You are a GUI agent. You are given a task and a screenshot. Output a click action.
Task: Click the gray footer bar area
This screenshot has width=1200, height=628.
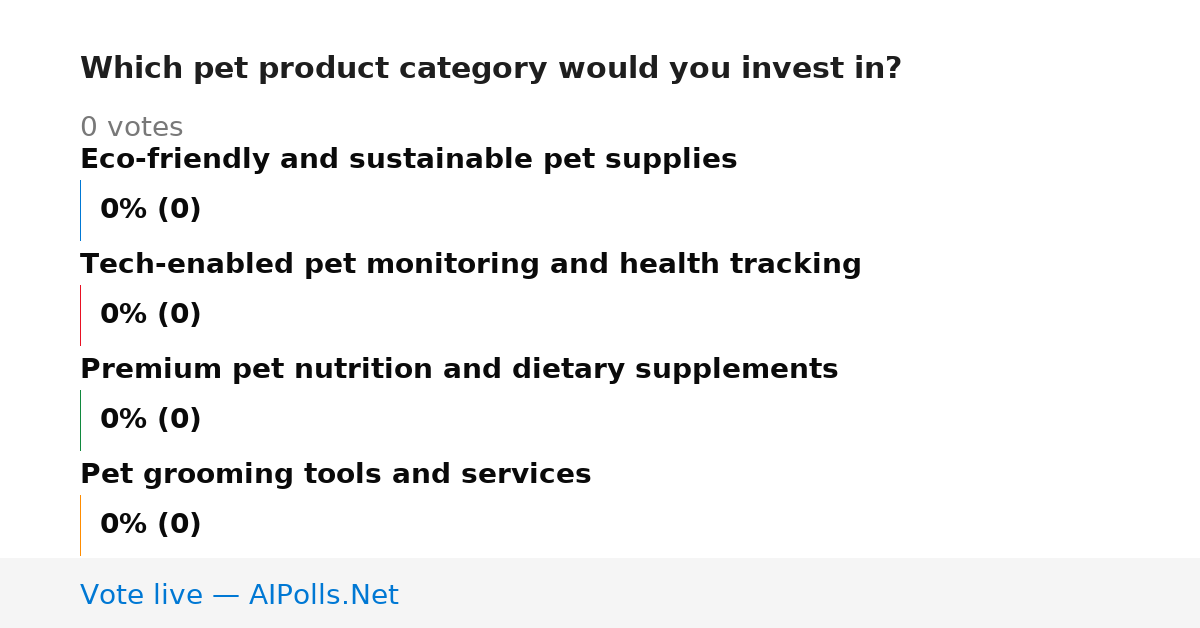point(600,593)
